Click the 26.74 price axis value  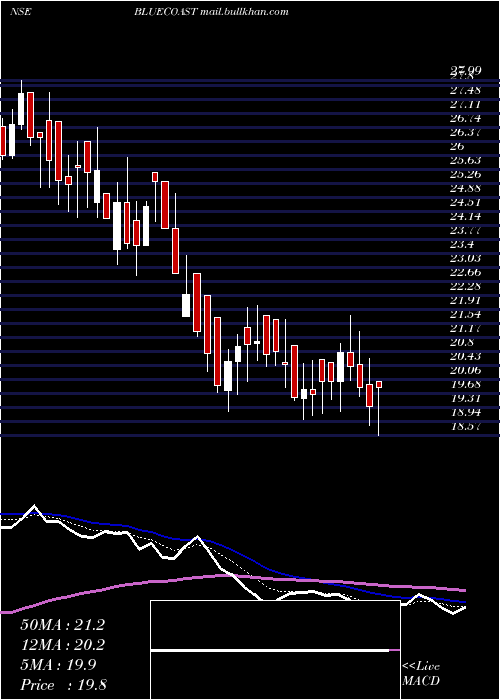(466, 118)
